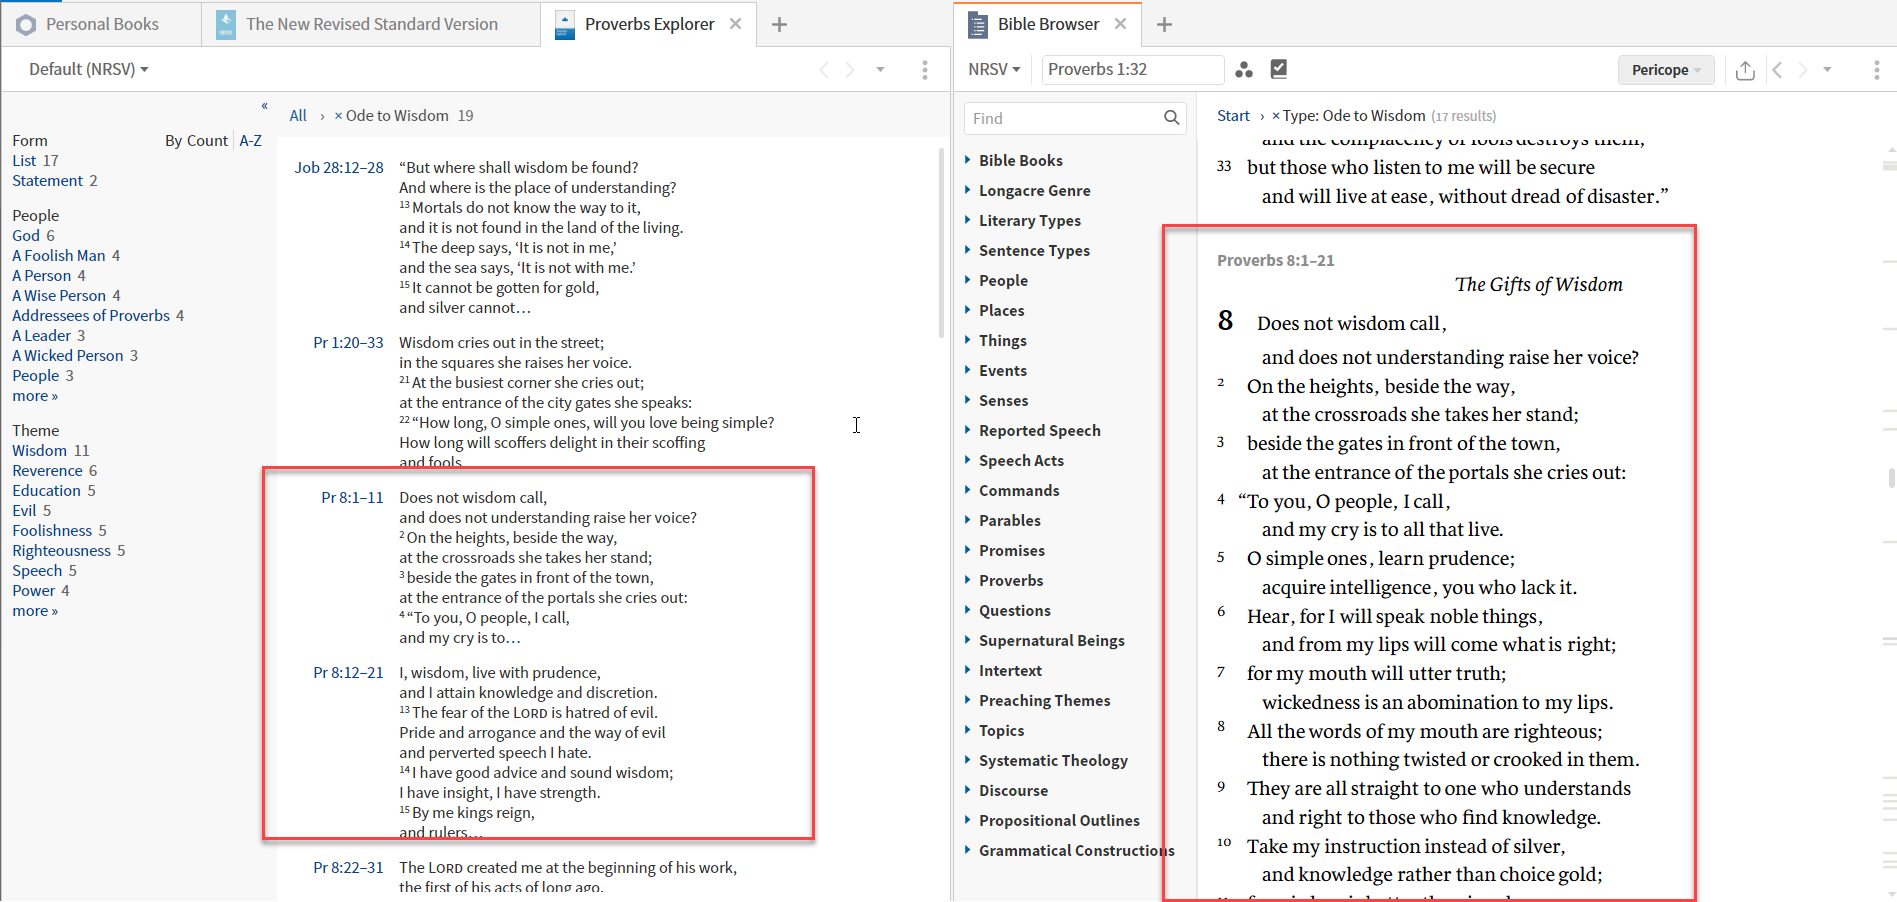
Task: Click the Find search magnifier icon
Action: pos(1171,118)
